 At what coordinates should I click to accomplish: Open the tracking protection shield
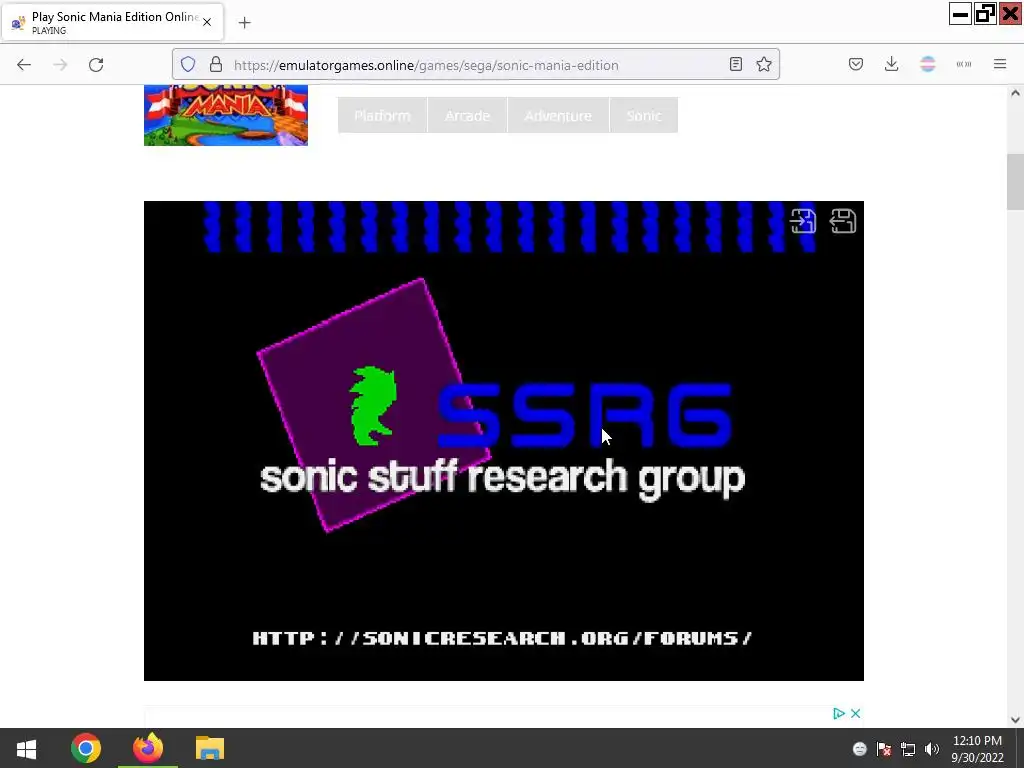pyautogui.click(x=188, y=65)
